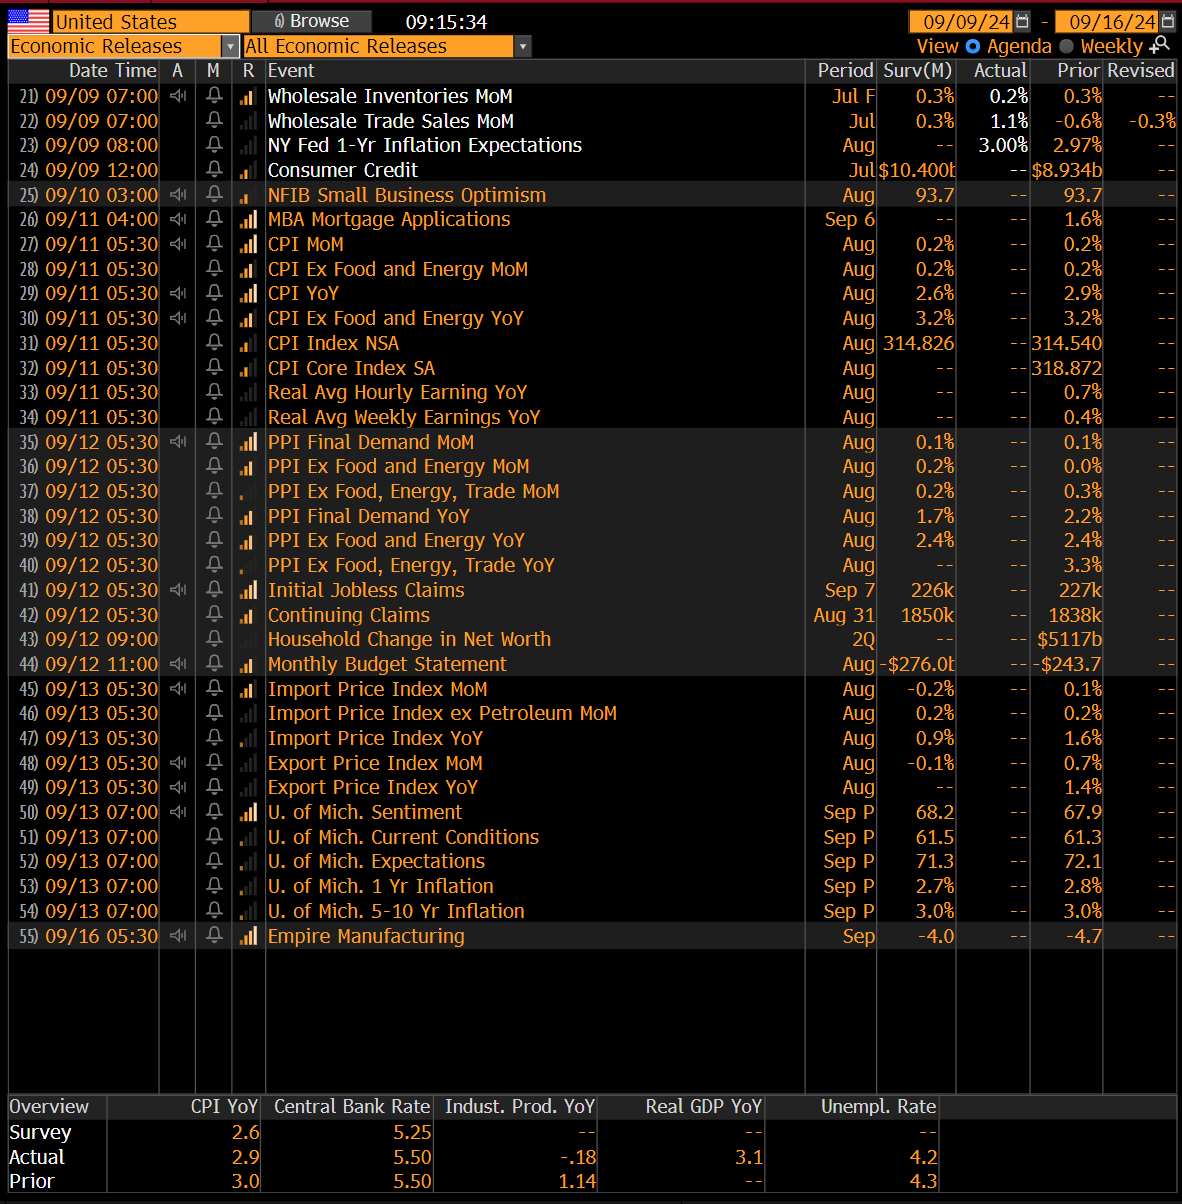Click the Event column header
The height and width of the screenshot is (1204, 1182).
tap(290, 71)
